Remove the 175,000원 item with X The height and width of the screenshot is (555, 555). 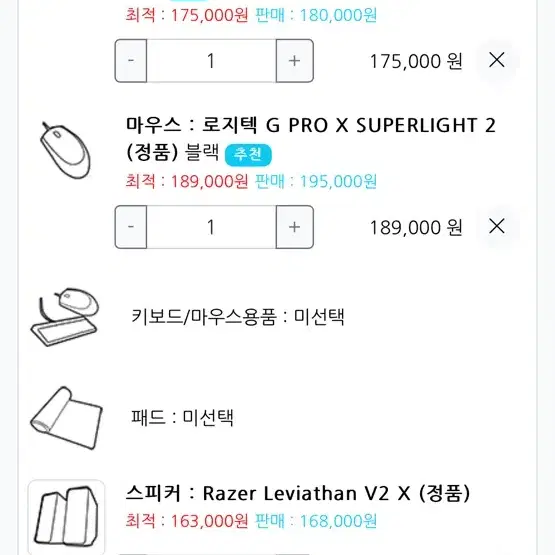tap(497, 60)
